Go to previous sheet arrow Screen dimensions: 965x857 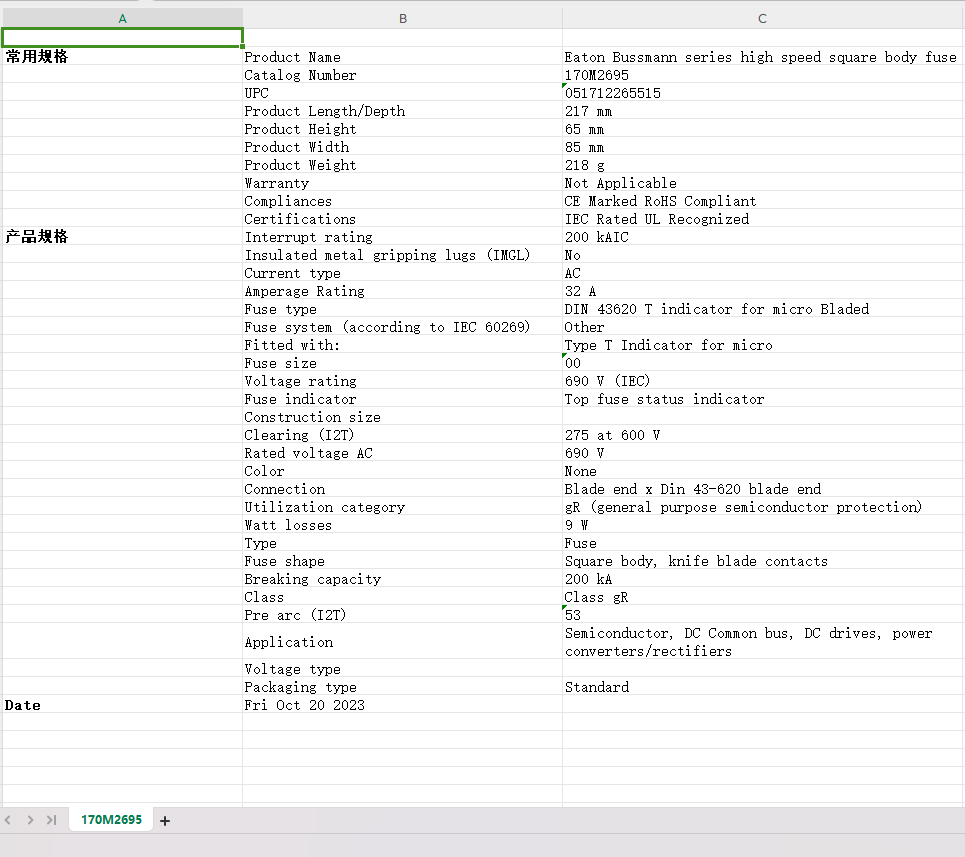coord(8,820)
